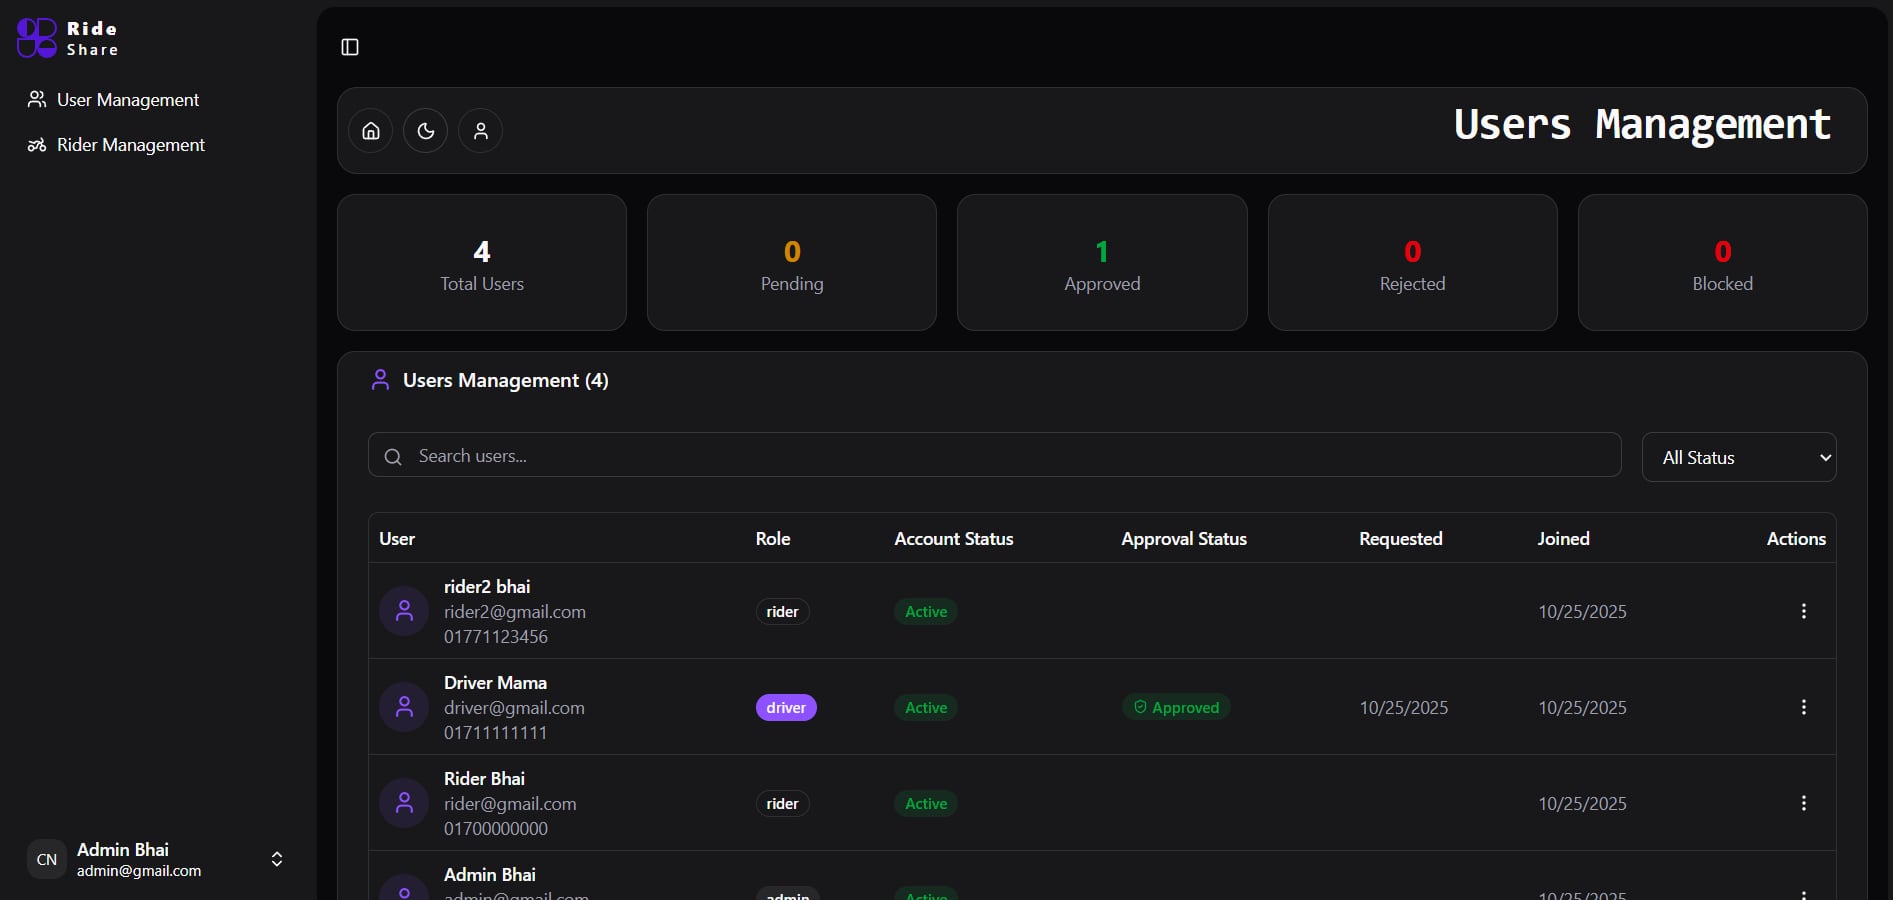1893x900 pixels.
Task: Focus the Search users input field
Action: [995, 455]
